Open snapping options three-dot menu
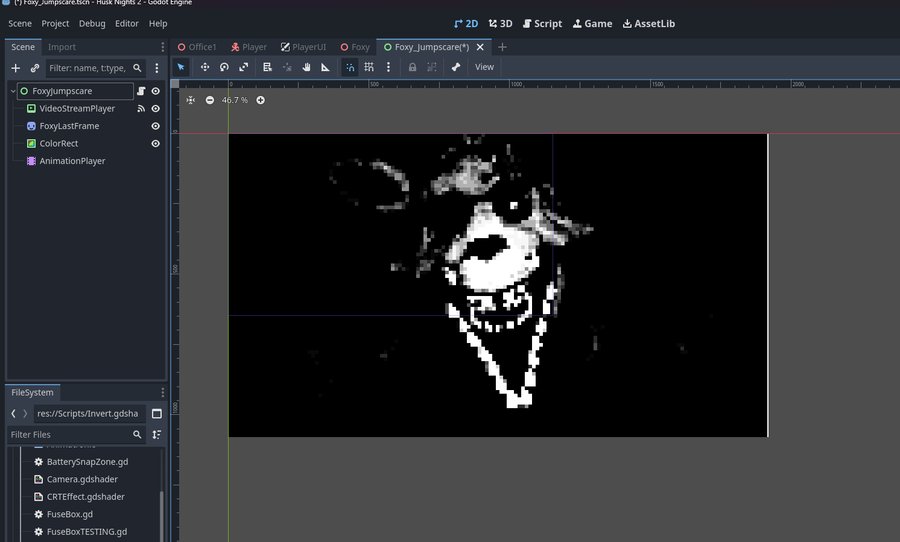900x542 pixels. point(389,67)
